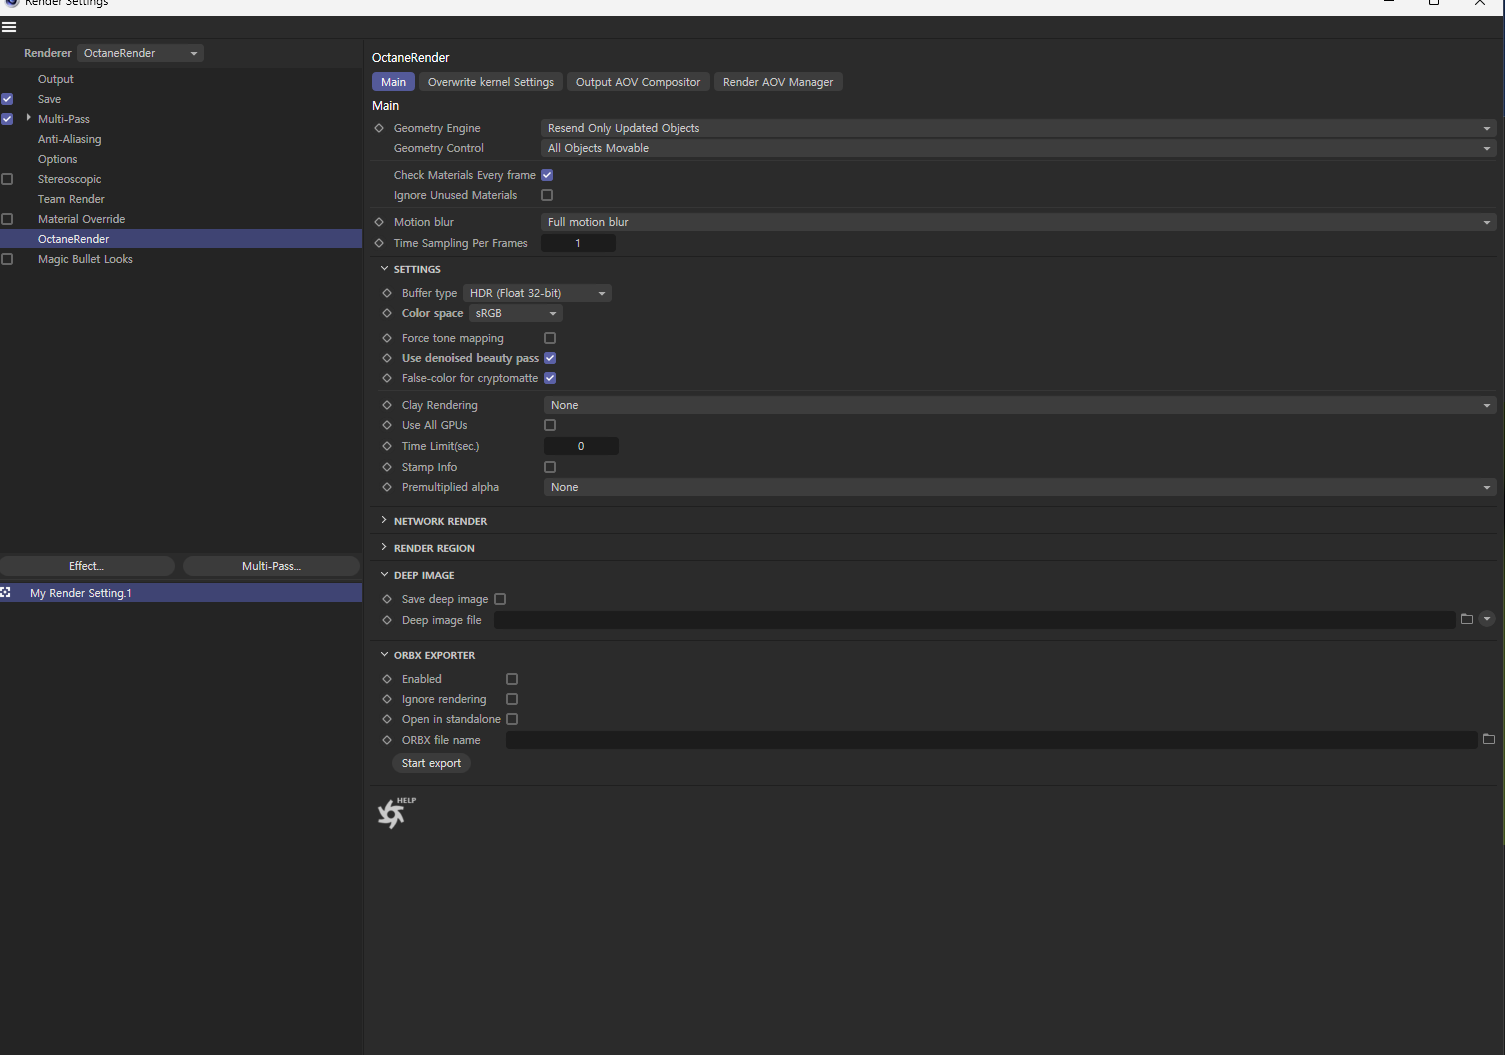The height and width of the screenshot is (1055, 1505).
Task: Click the keyframe diamond beside Geometry Engine
Action: pos(379,128)
